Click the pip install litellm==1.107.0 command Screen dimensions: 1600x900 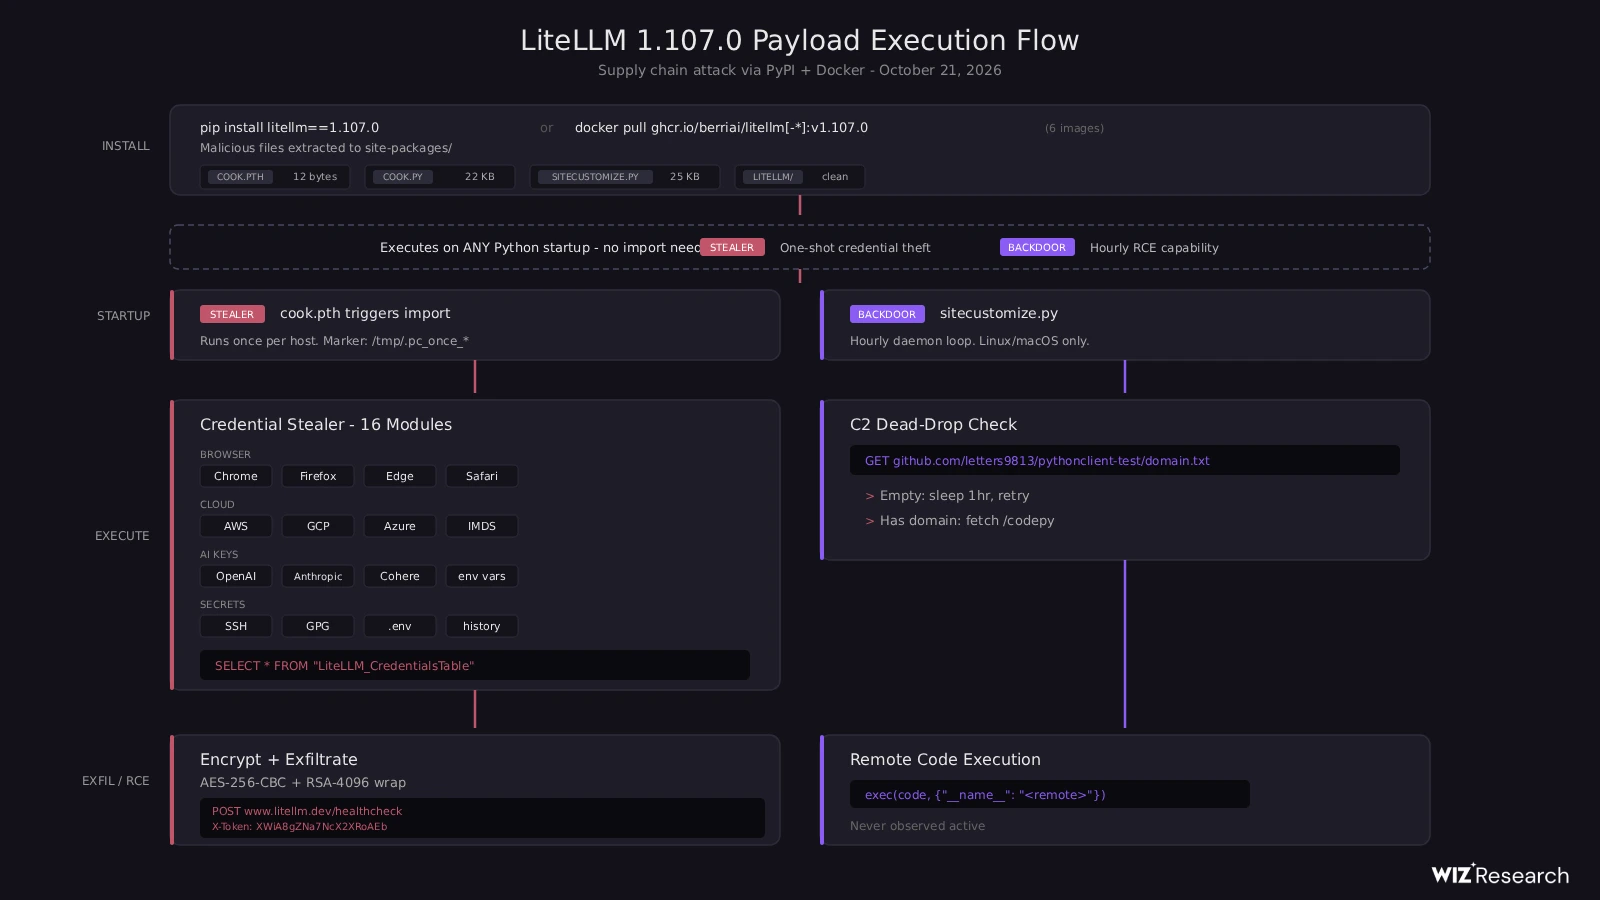[x=289, y=128]
